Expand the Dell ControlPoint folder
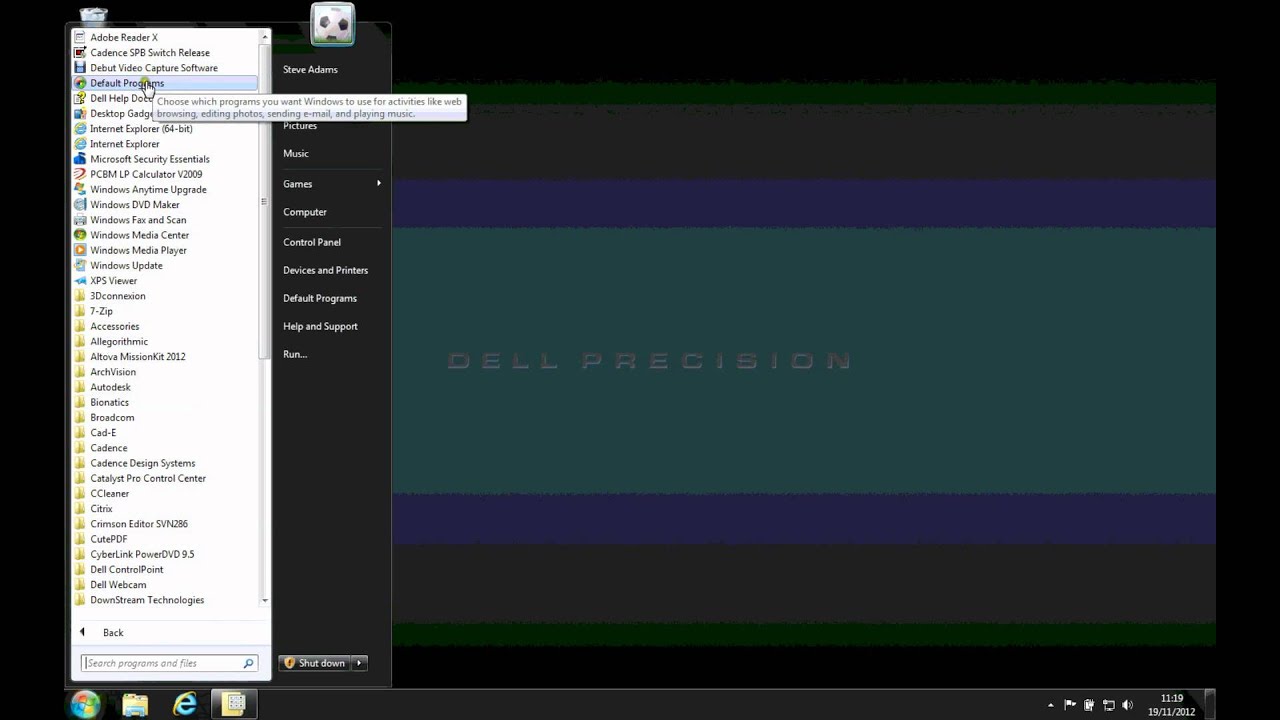Viewport: 1280px width, 720px height. (126, 570)
